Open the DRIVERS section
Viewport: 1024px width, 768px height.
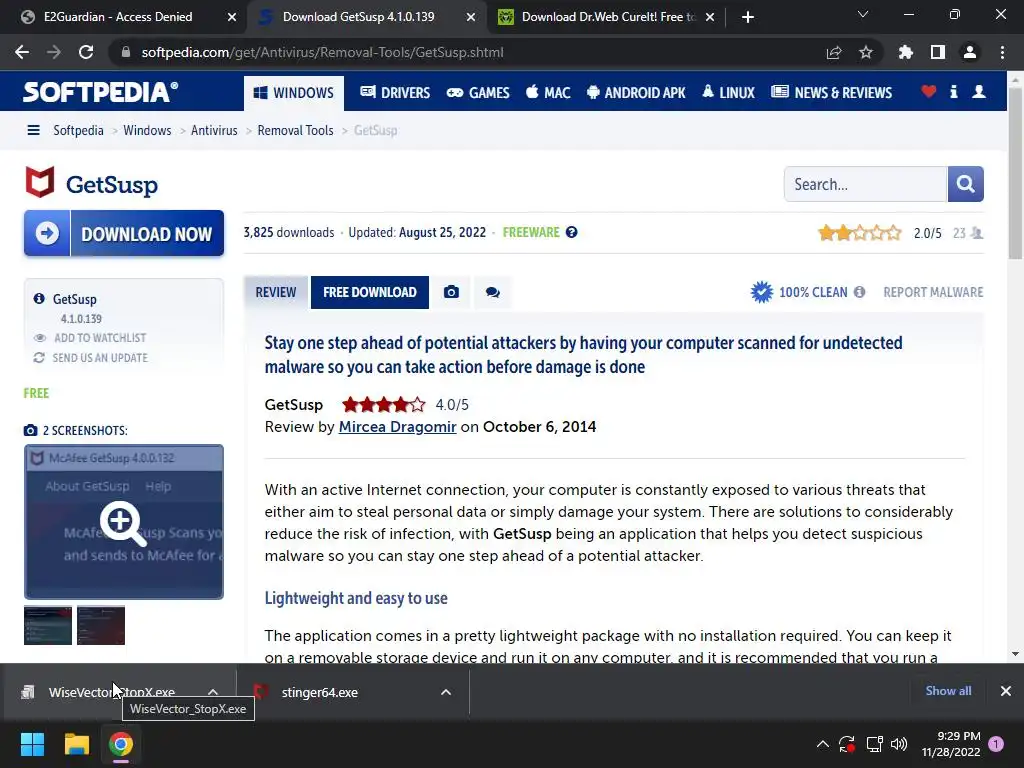[395, 93]
